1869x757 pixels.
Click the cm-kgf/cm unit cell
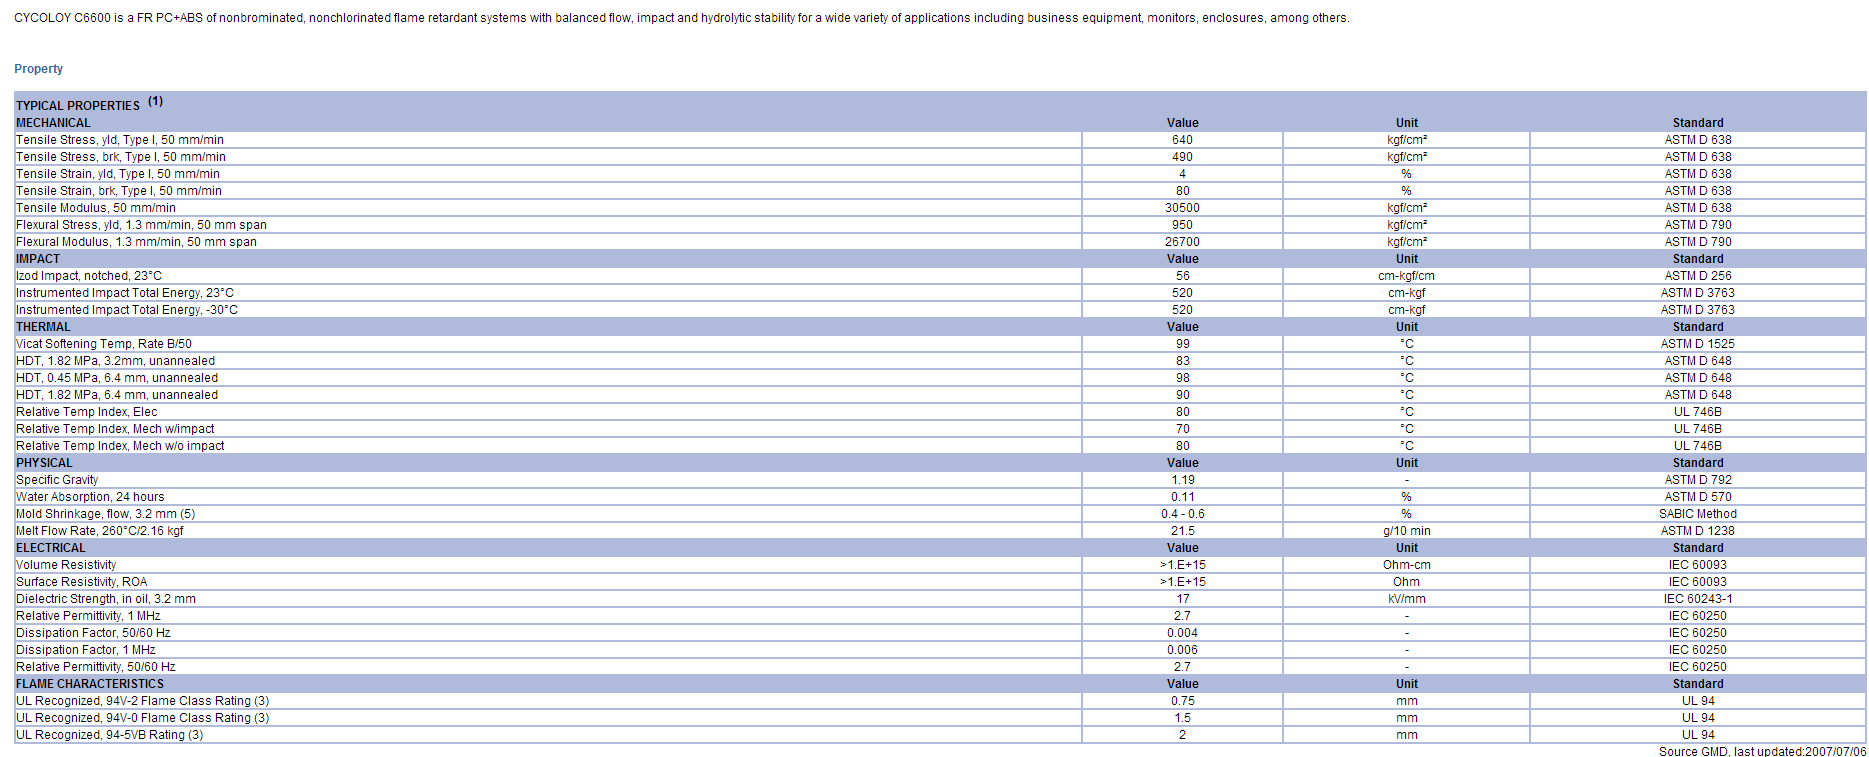click(x=1406, y=276)
